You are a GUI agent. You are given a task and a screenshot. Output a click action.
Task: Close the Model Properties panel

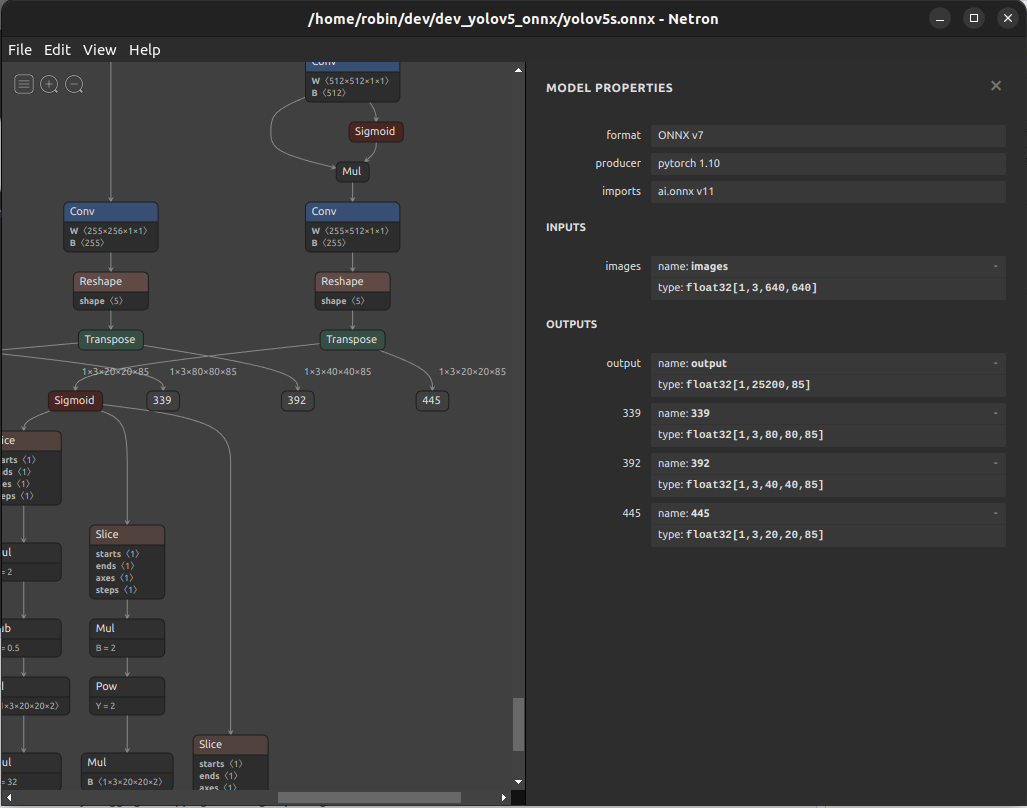[996, 86]
